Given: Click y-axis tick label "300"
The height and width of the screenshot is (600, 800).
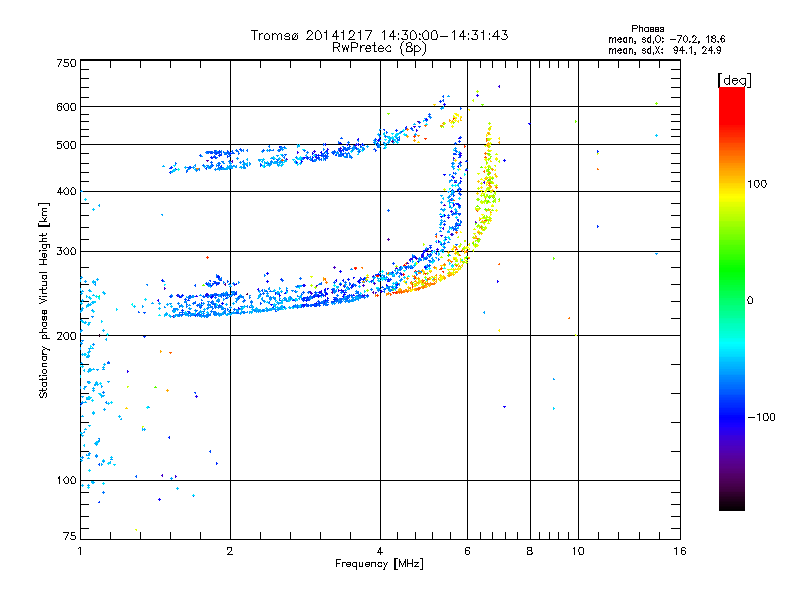Looking at the screenshot, I should [66, 251].
